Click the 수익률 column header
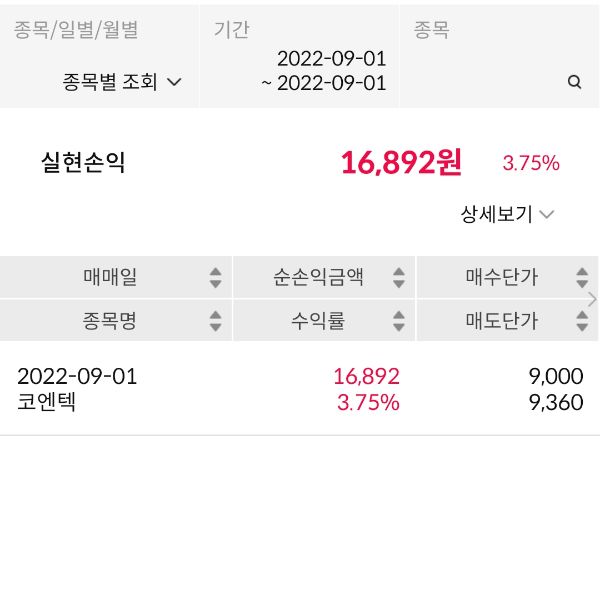 [x=318, y=321]
